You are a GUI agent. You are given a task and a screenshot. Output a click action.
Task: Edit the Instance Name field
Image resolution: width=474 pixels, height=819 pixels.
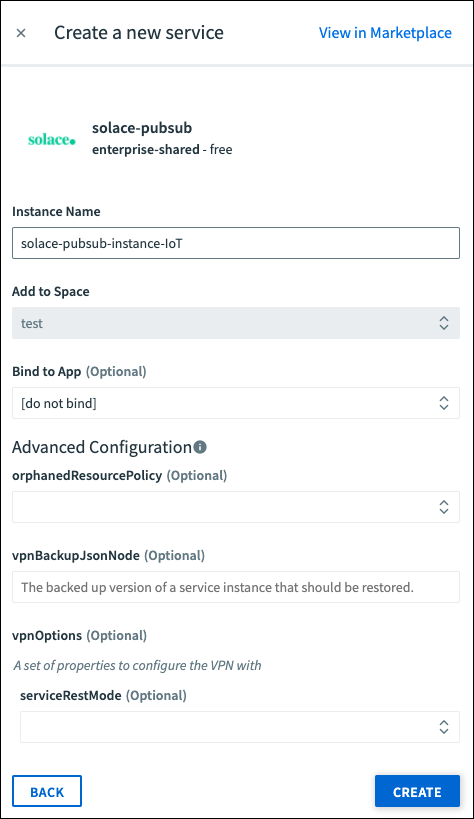point(236,243)
